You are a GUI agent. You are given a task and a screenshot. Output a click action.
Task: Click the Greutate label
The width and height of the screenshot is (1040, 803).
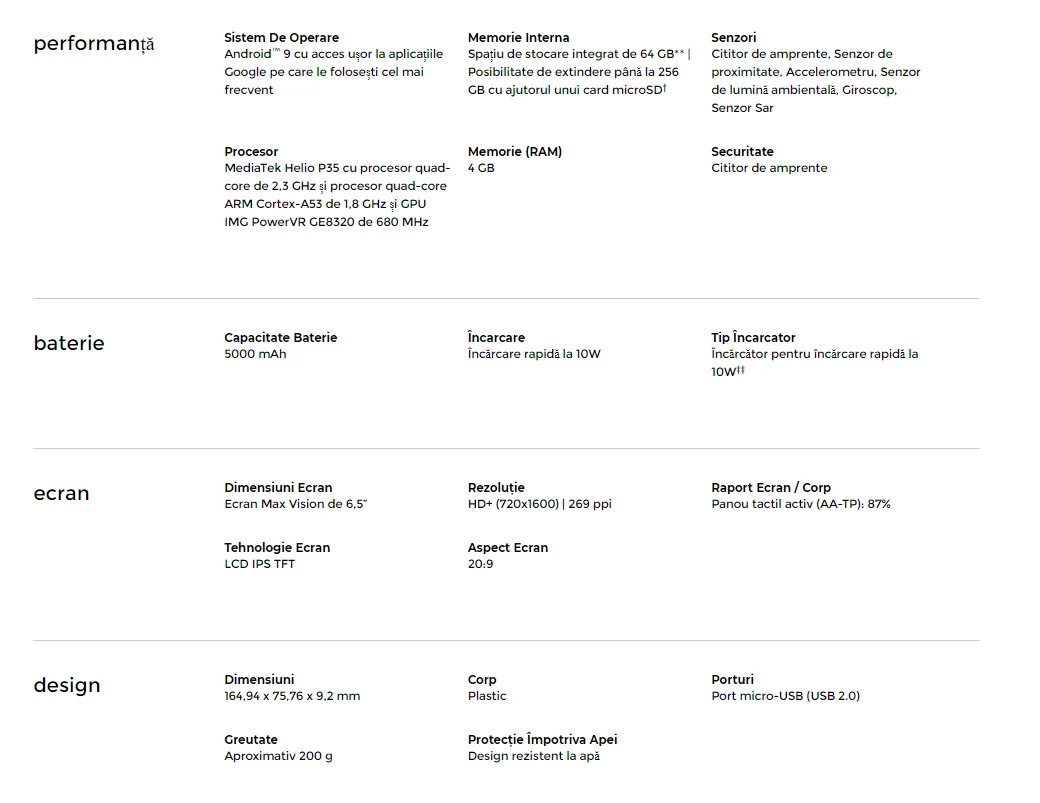click(251, 740)
